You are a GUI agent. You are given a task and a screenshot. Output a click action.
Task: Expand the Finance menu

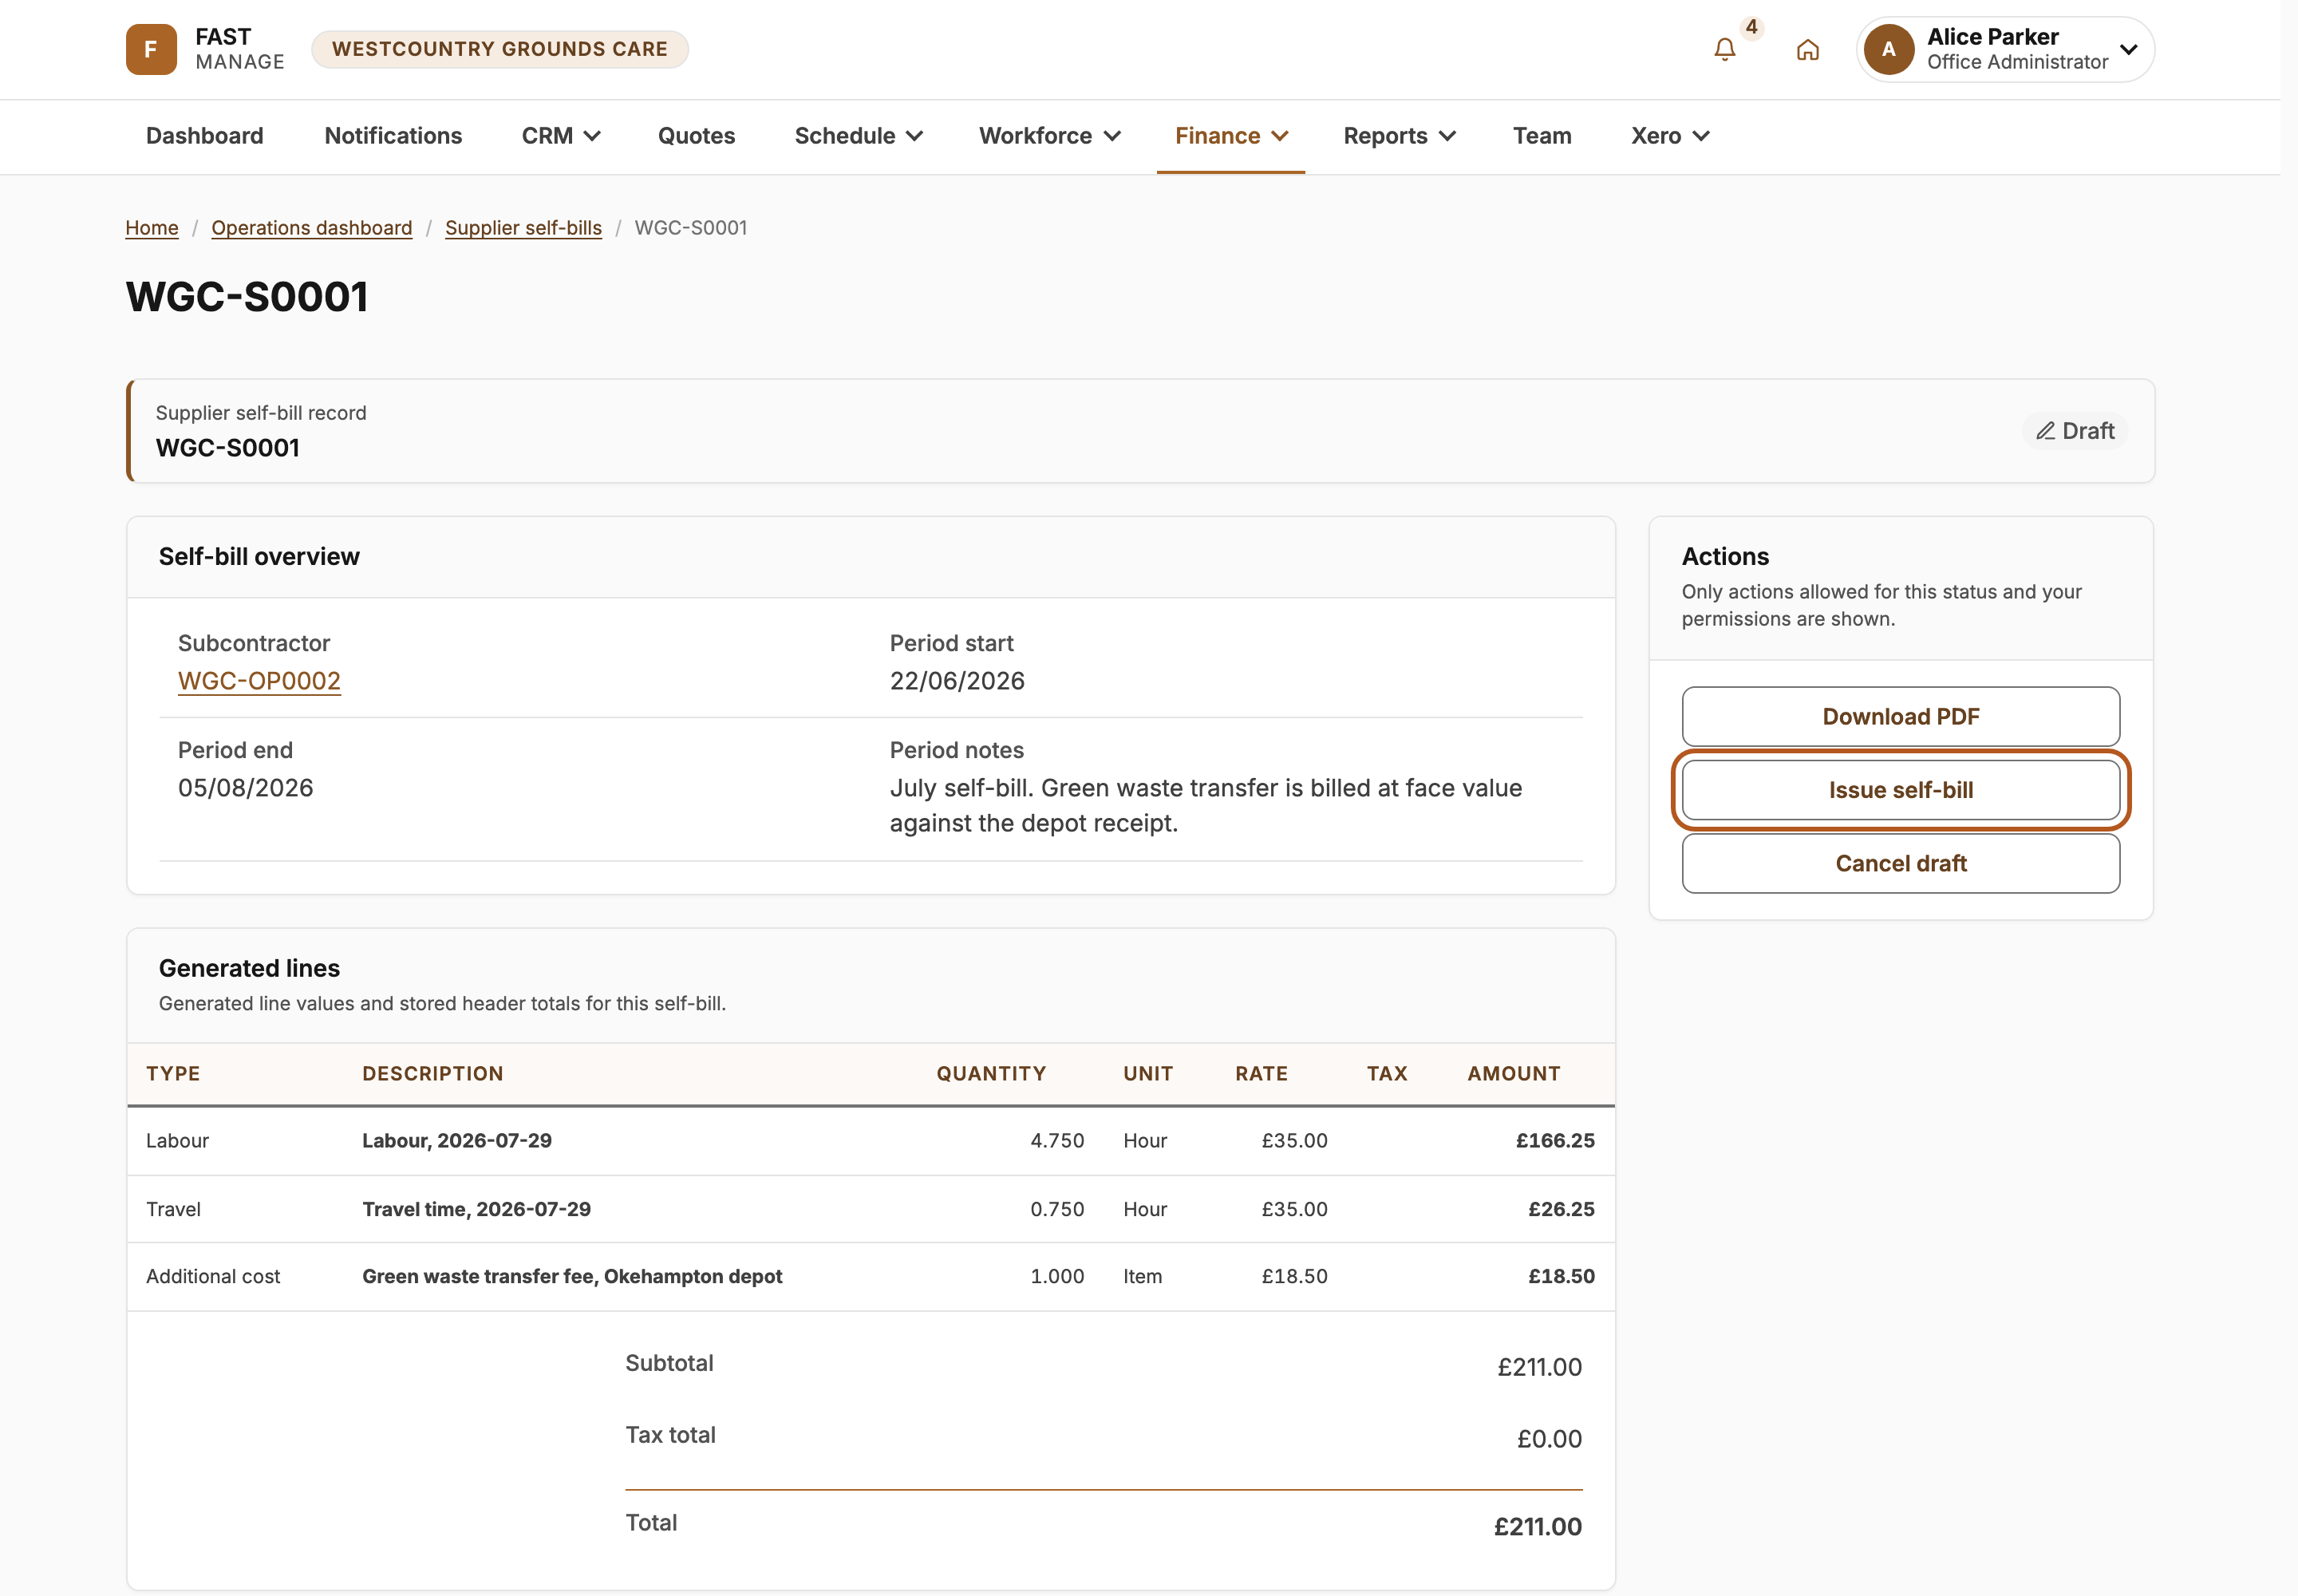coord(1231,136)
